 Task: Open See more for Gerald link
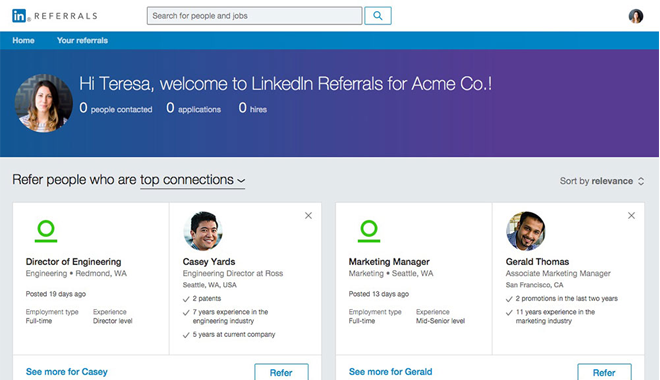[x=390, y=372]
